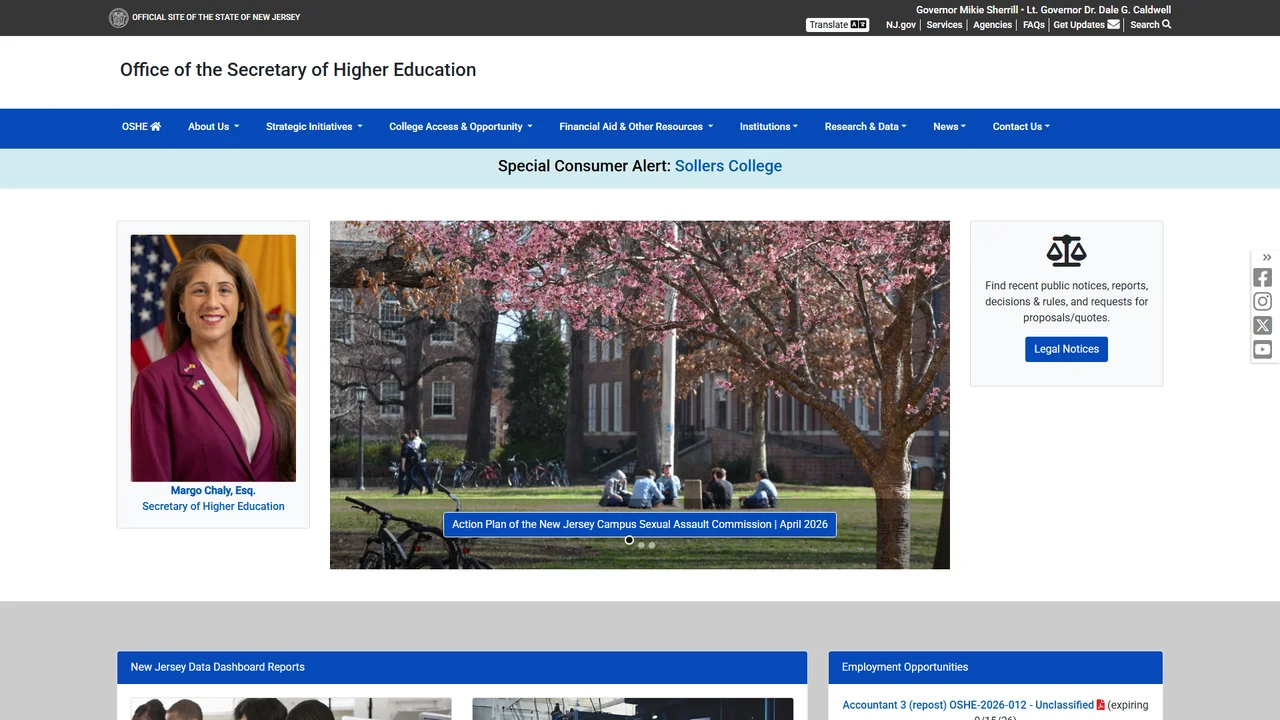
Task: Open the Campus Sexual Assault Commission Action Plan
Action: pos(640,524)
